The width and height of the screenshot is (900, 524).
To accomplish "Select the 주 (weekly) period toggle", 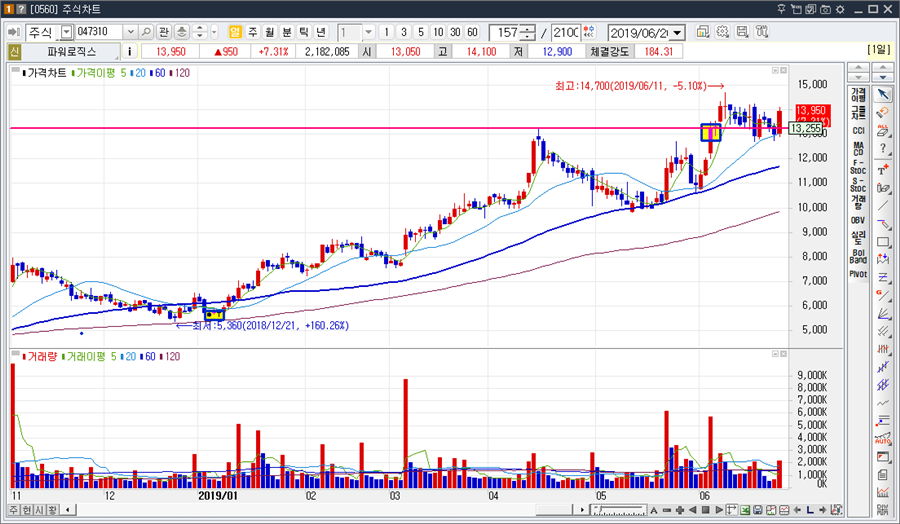I will (253, 32).
